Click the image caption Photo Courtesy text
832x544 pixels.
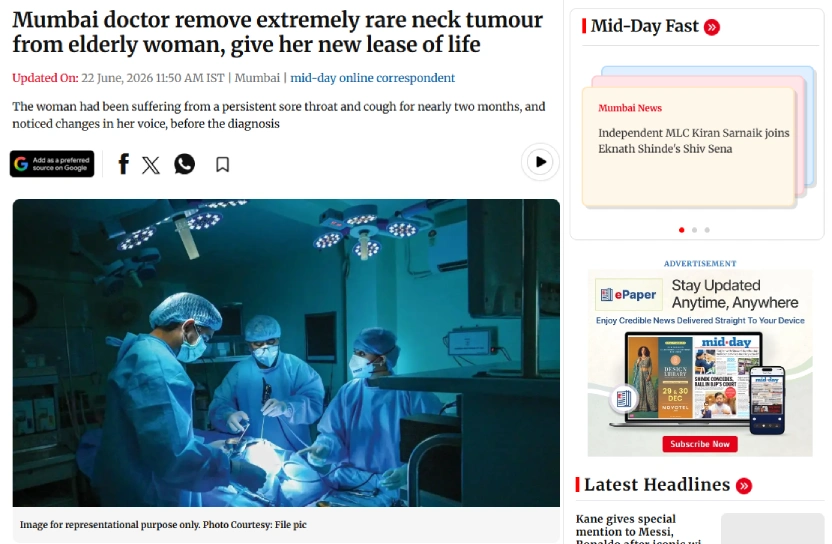coord(255,524)
